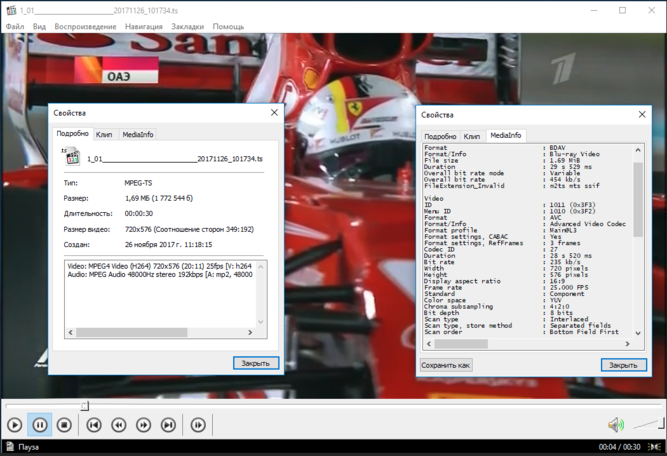The width and height of the screenshot is (667, 456).
Task: Click the rewind (decrease speed) button
Action: tap(119, 425)
